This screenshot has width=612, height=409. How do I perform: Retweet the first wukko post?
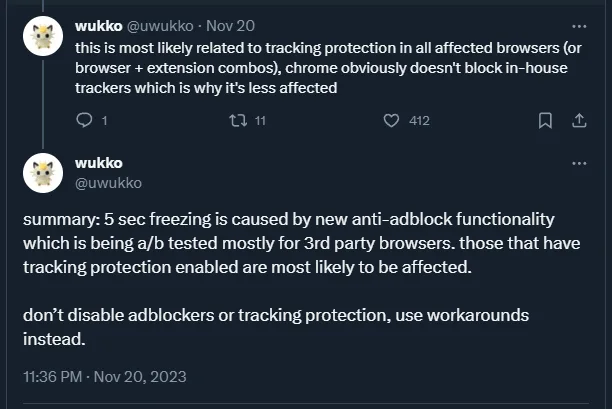tap(237, 120)
